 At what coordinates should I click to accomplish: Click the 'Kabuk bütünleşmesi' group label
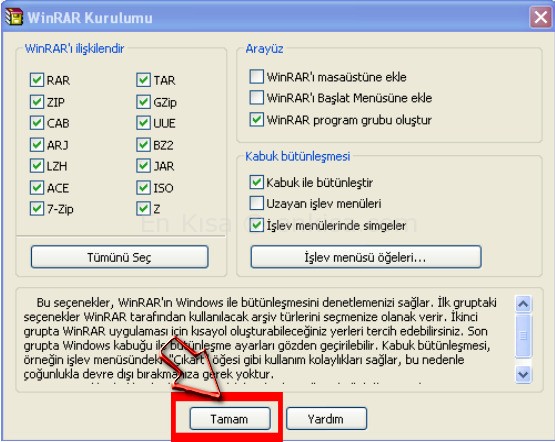click(x=298, y=156)
